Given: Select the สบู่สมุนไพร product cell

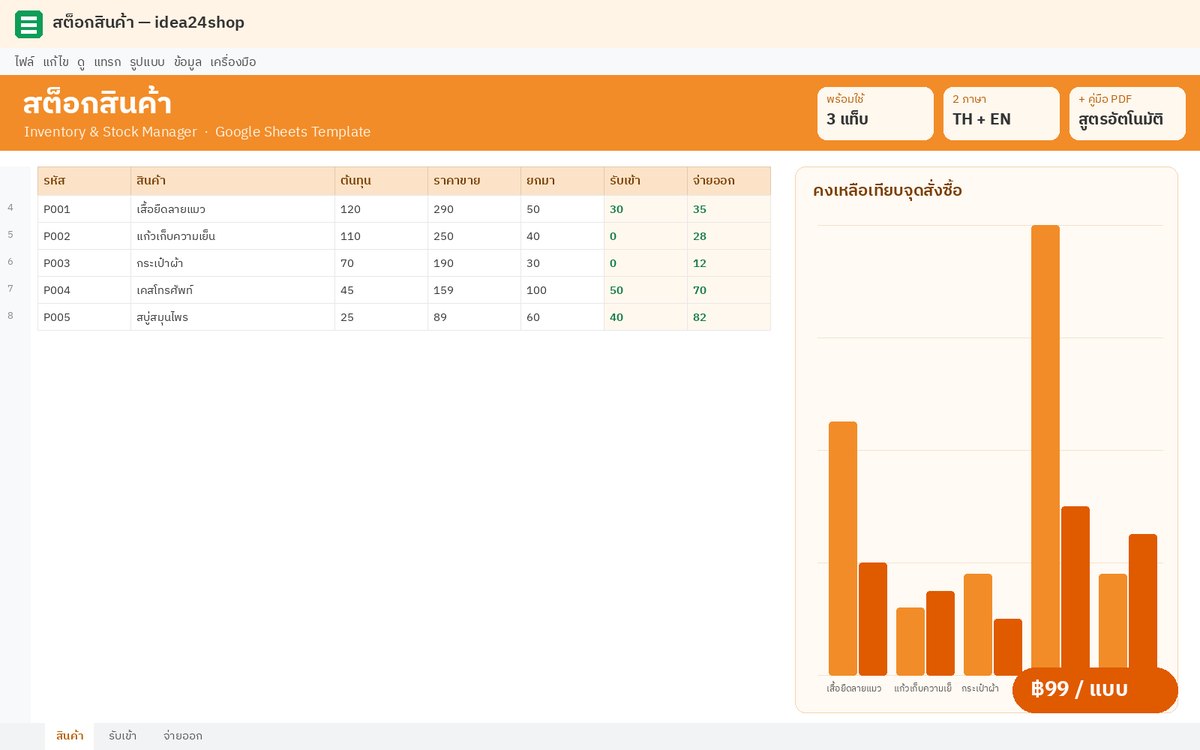Looking at the screenshot, I should [x=233, y=317].
